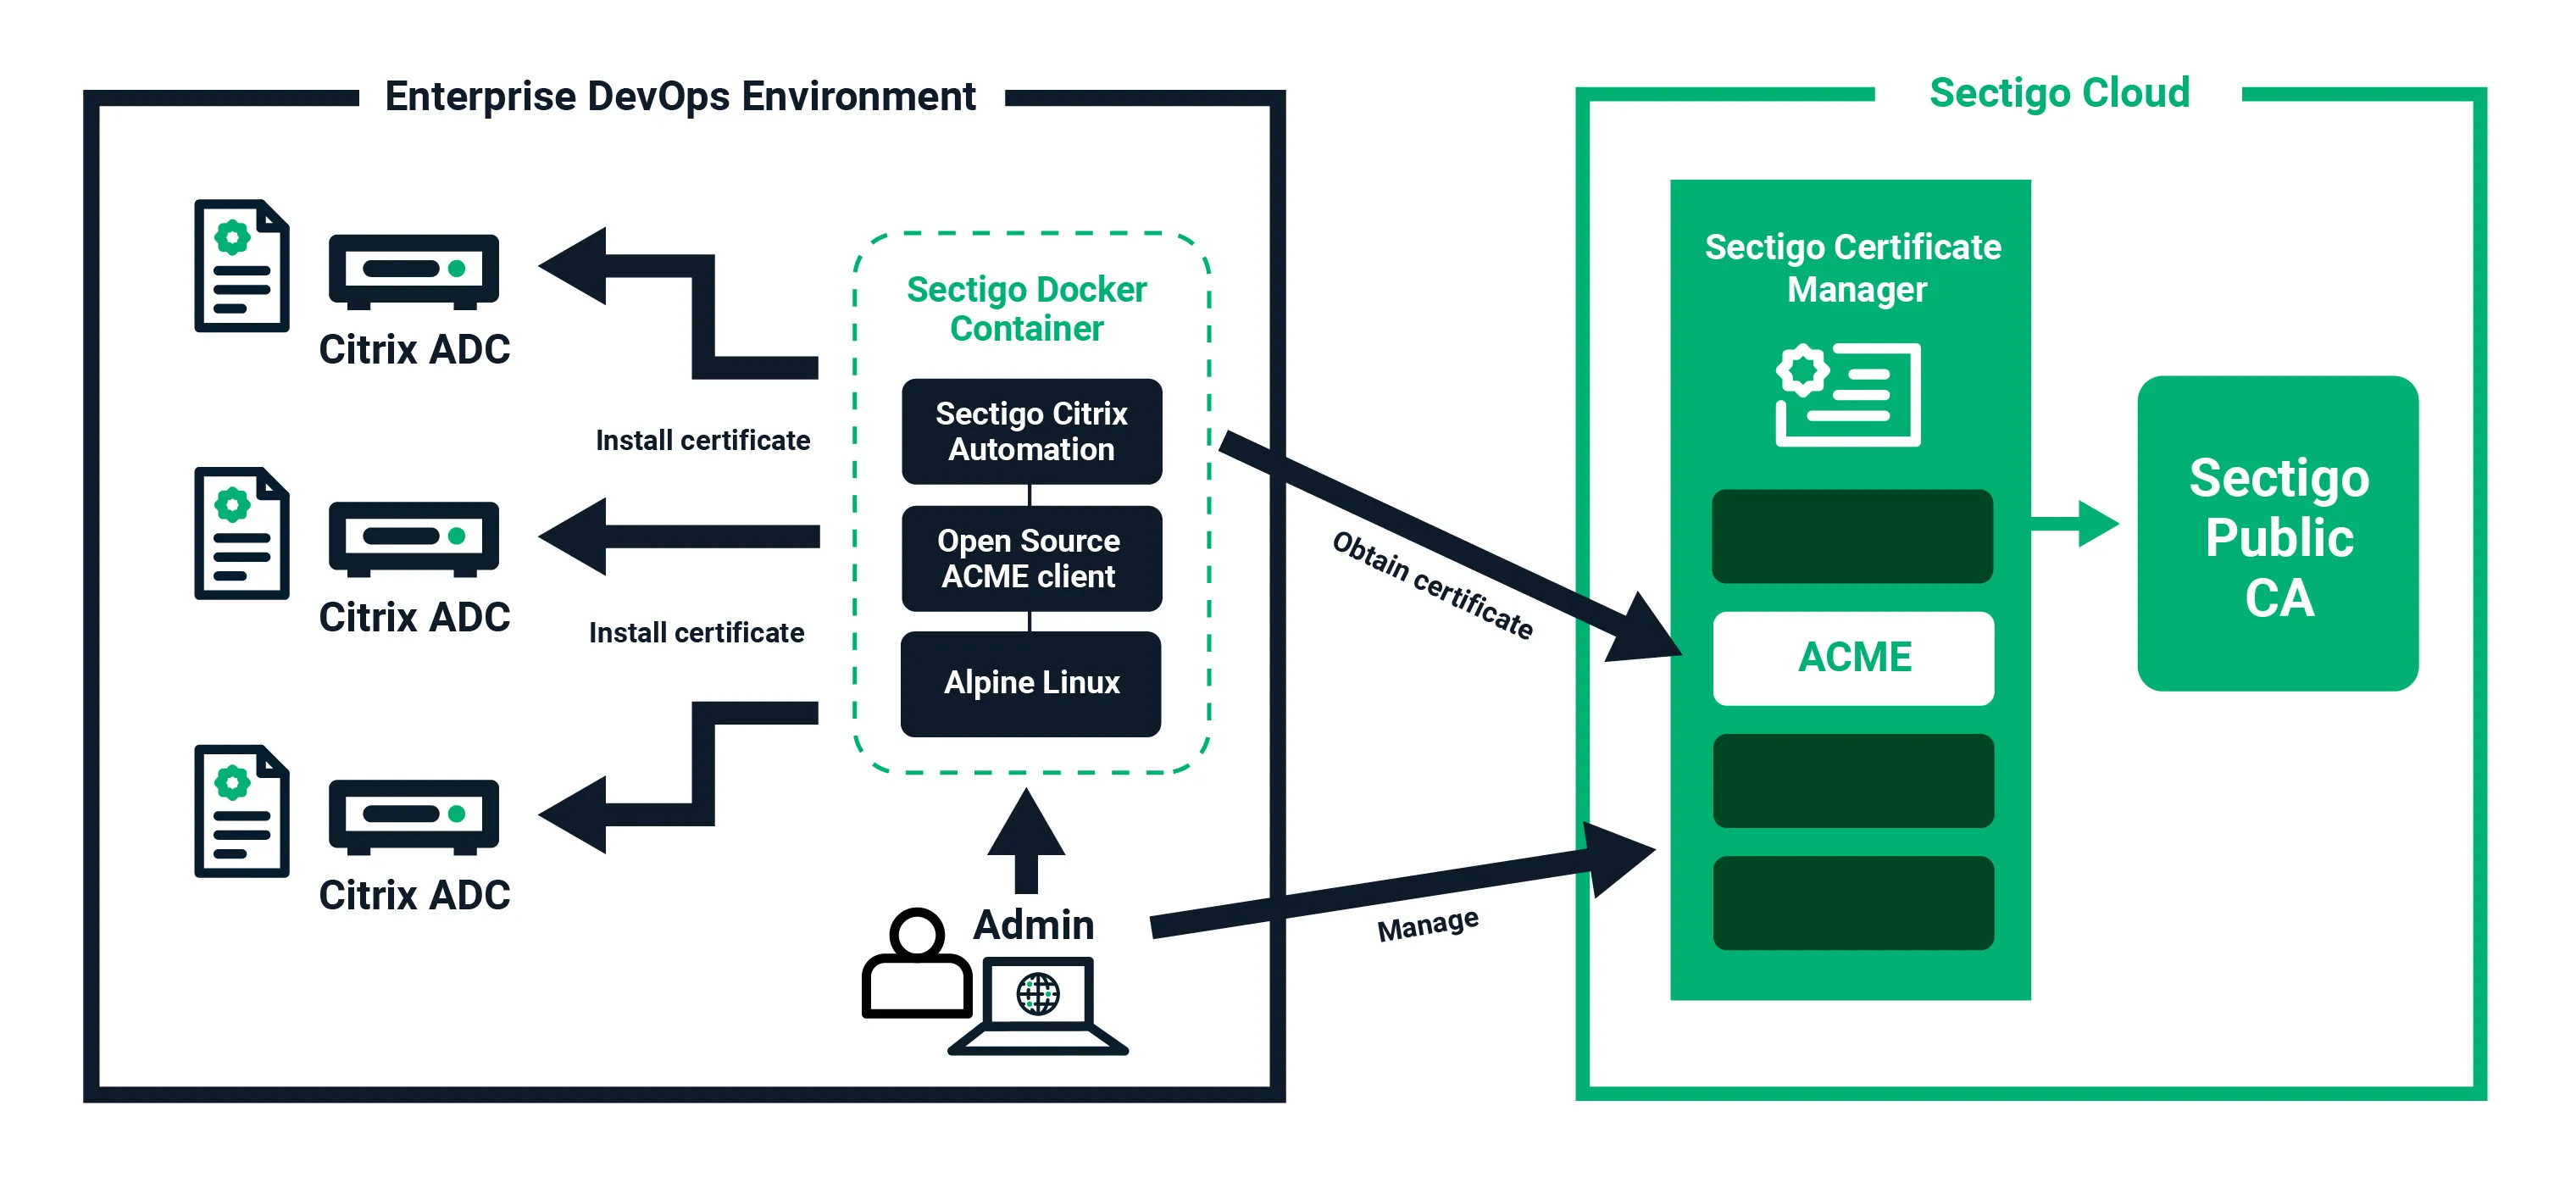Click the lower "Install certificate" label
The width and height of the screenshot is (2576, 1178).
click(x=696, y=632)
